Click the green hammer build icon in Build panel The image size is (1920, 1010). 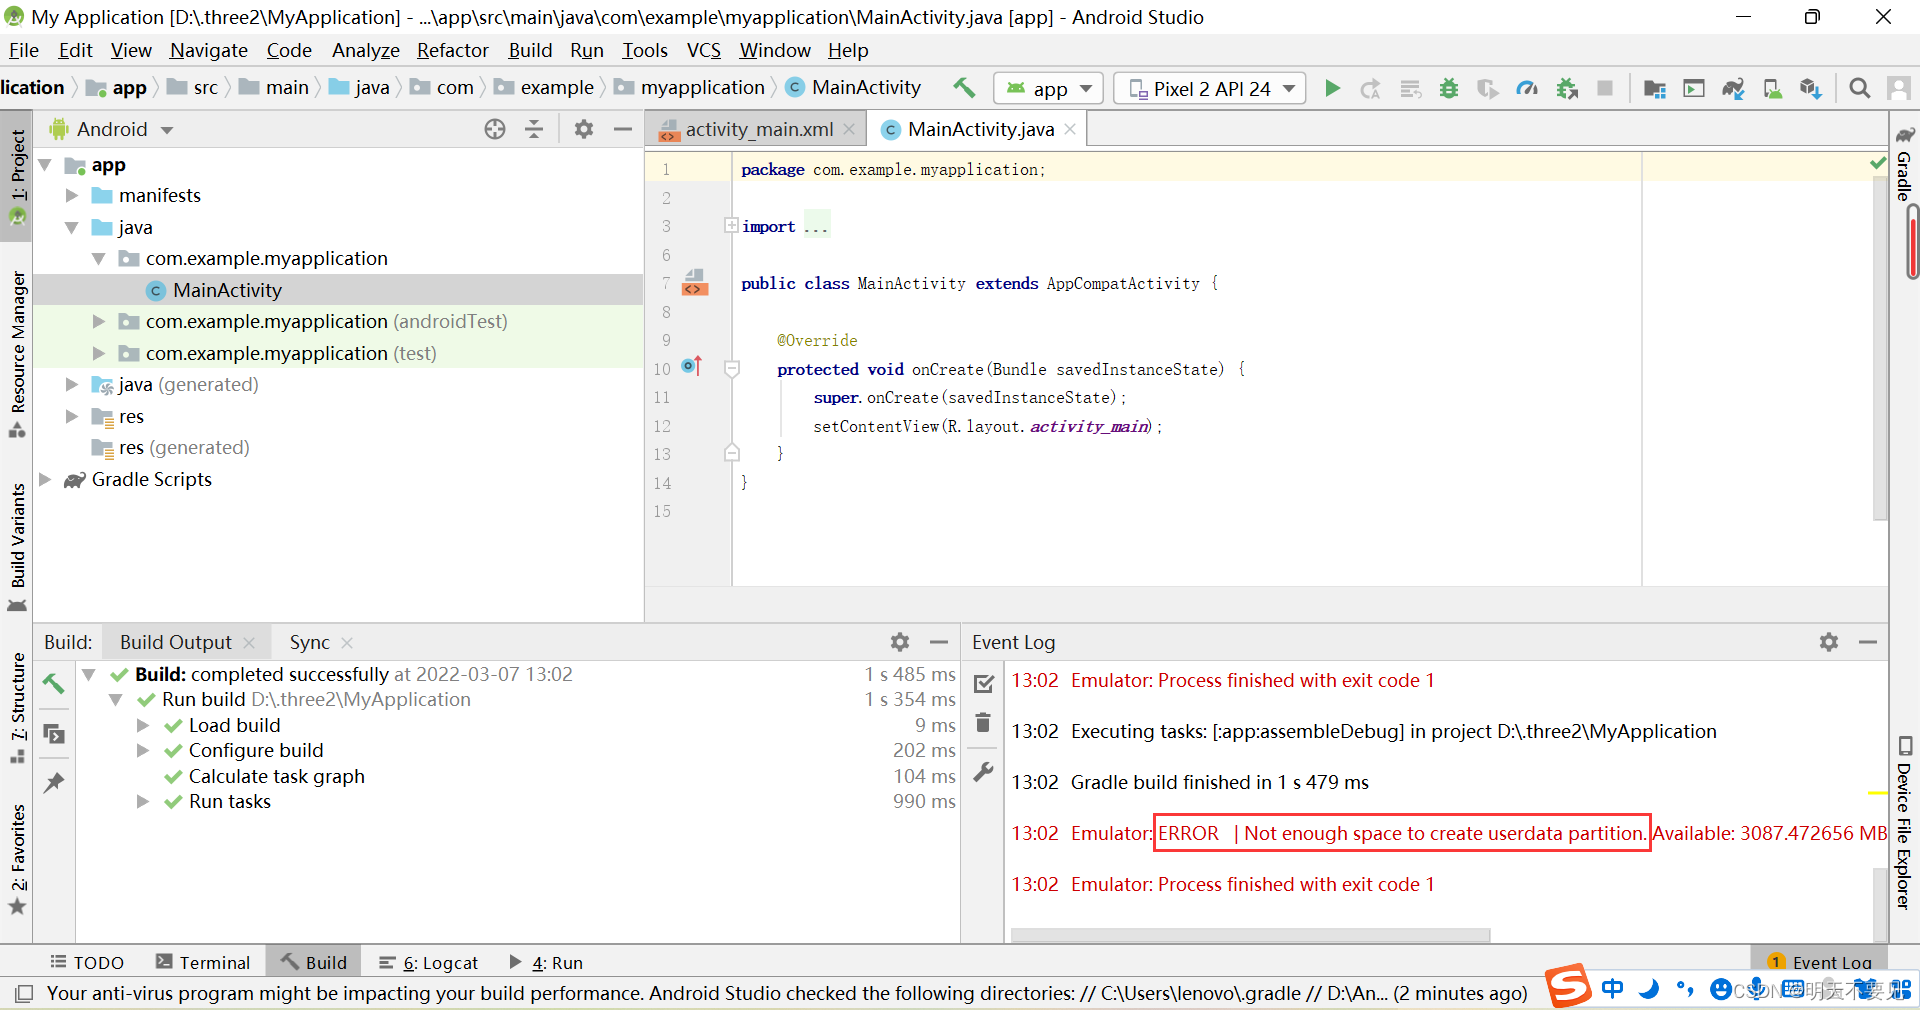pyautogui.click(x=54, y=683)
